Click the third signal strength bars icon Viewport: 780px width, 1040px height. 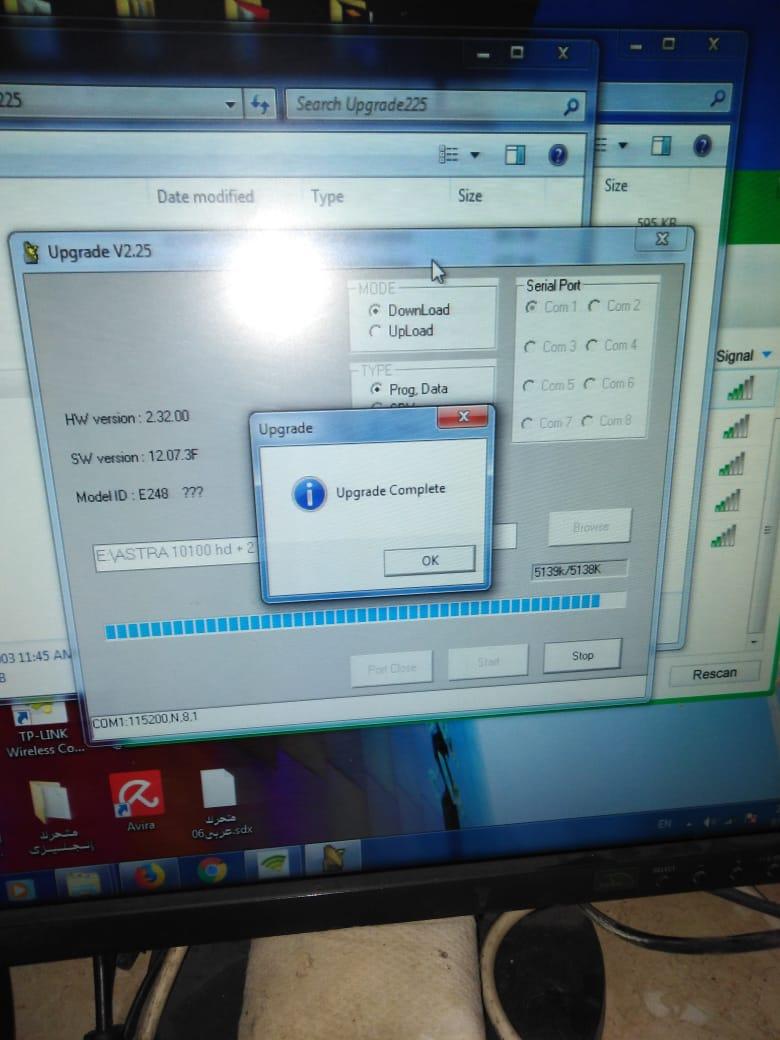(732, 464)
